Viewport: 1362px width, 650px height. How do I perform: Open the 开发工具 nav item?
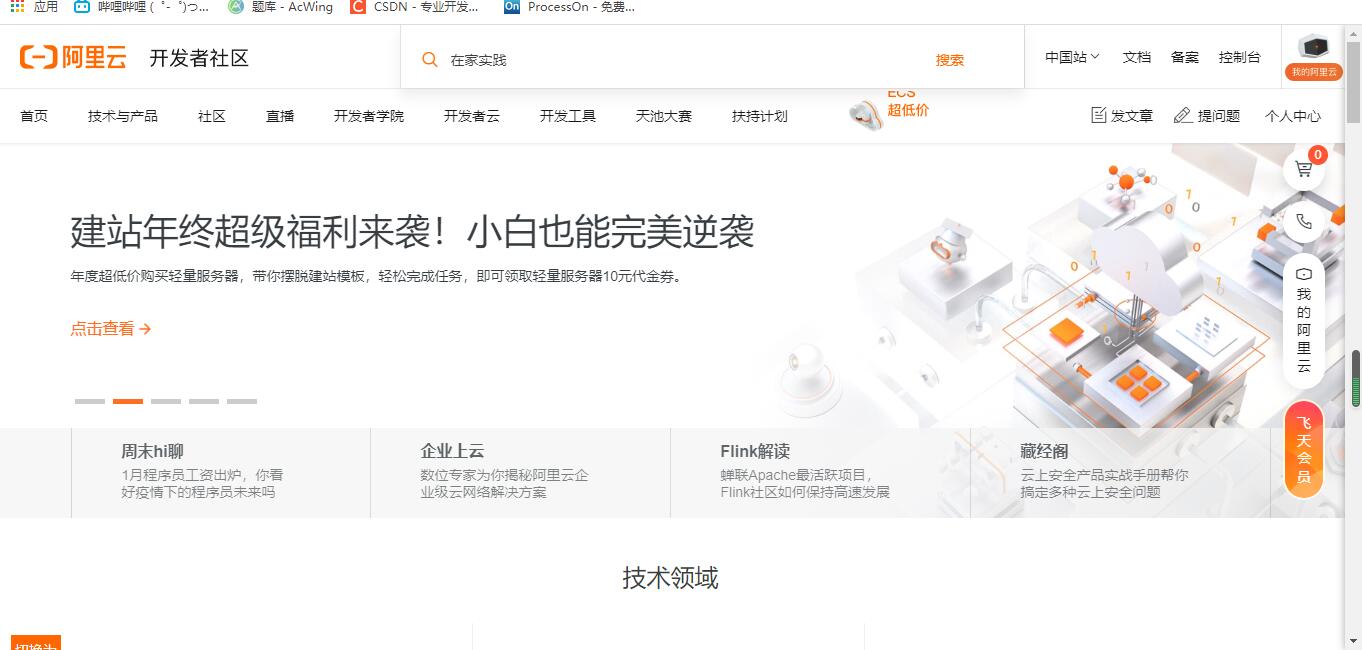[568, 116]
